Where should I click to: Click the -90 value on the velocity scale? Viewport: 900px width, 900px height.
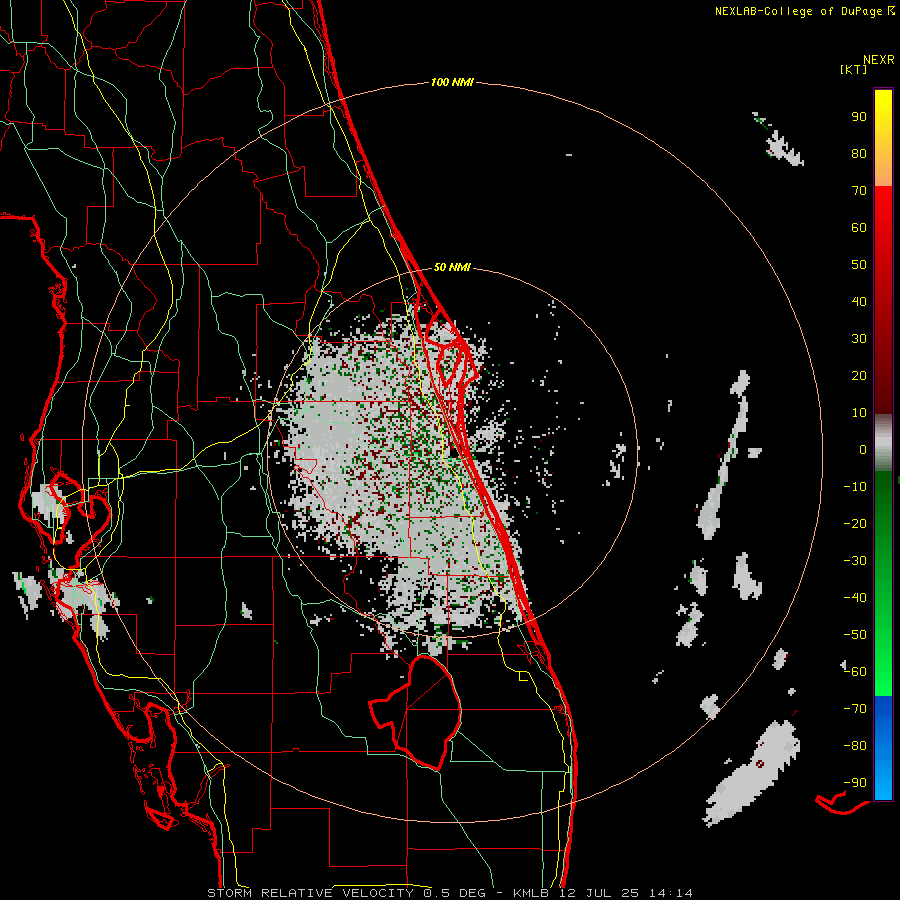855,783
